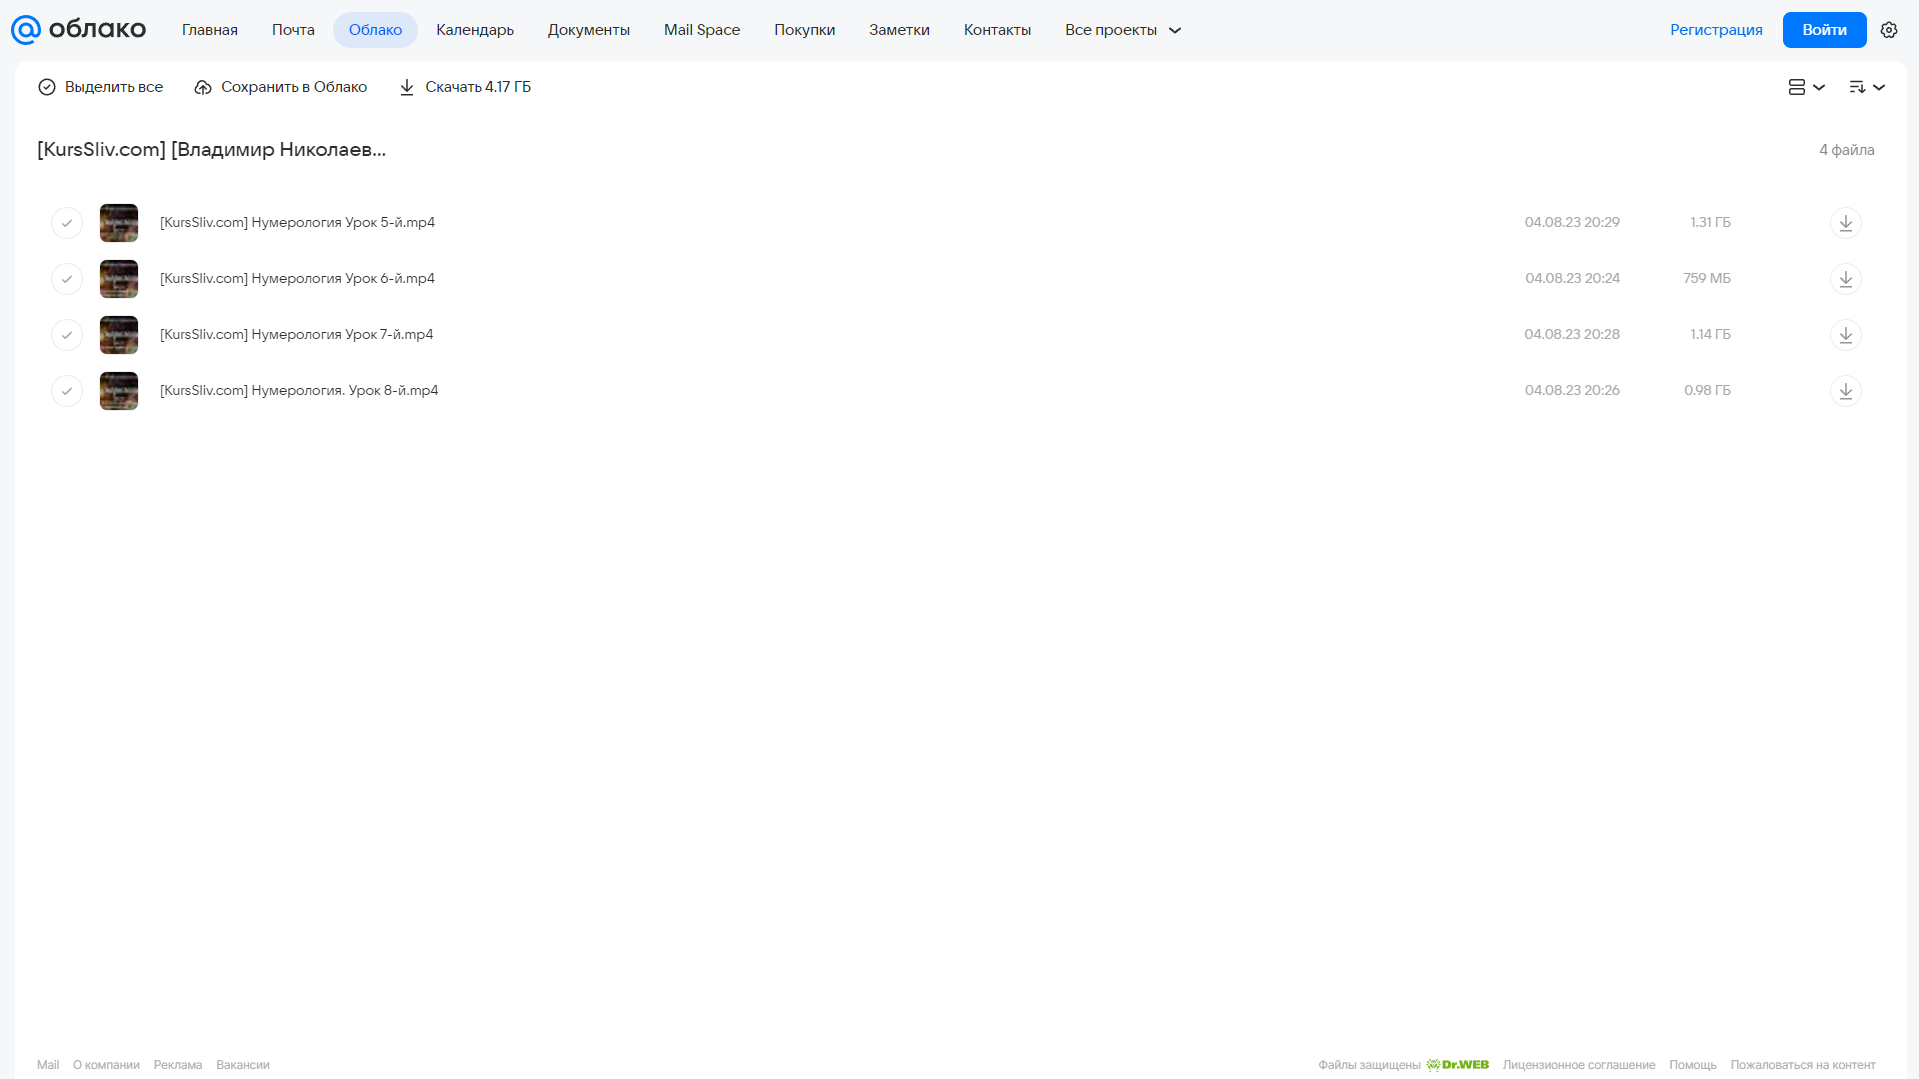The width and height of the screenshot is (1919, 1079).
Task: Click Выделить все to select files
Action: point(100,87)
